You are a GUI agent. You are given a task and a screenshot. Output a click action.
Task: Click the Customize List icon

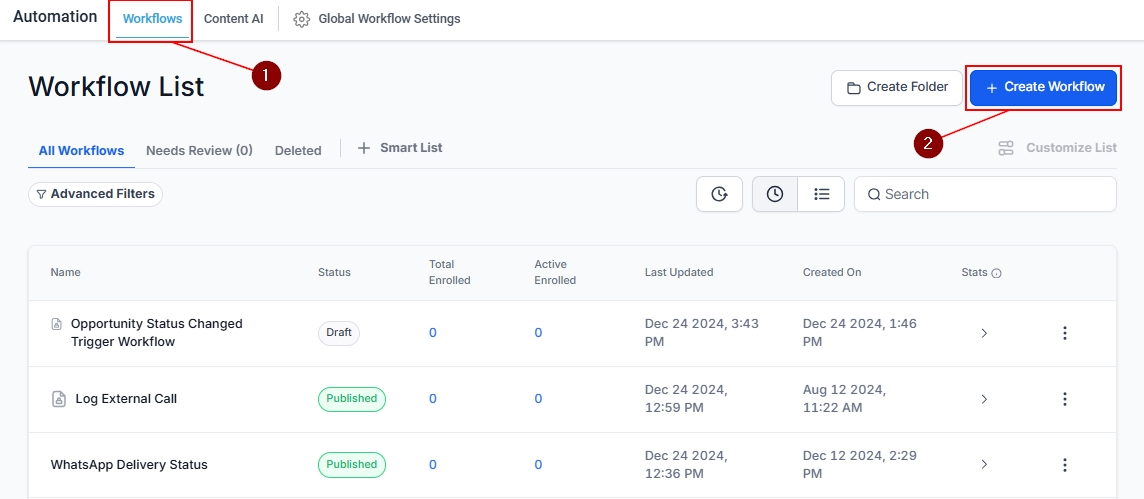pos(1006,148)
